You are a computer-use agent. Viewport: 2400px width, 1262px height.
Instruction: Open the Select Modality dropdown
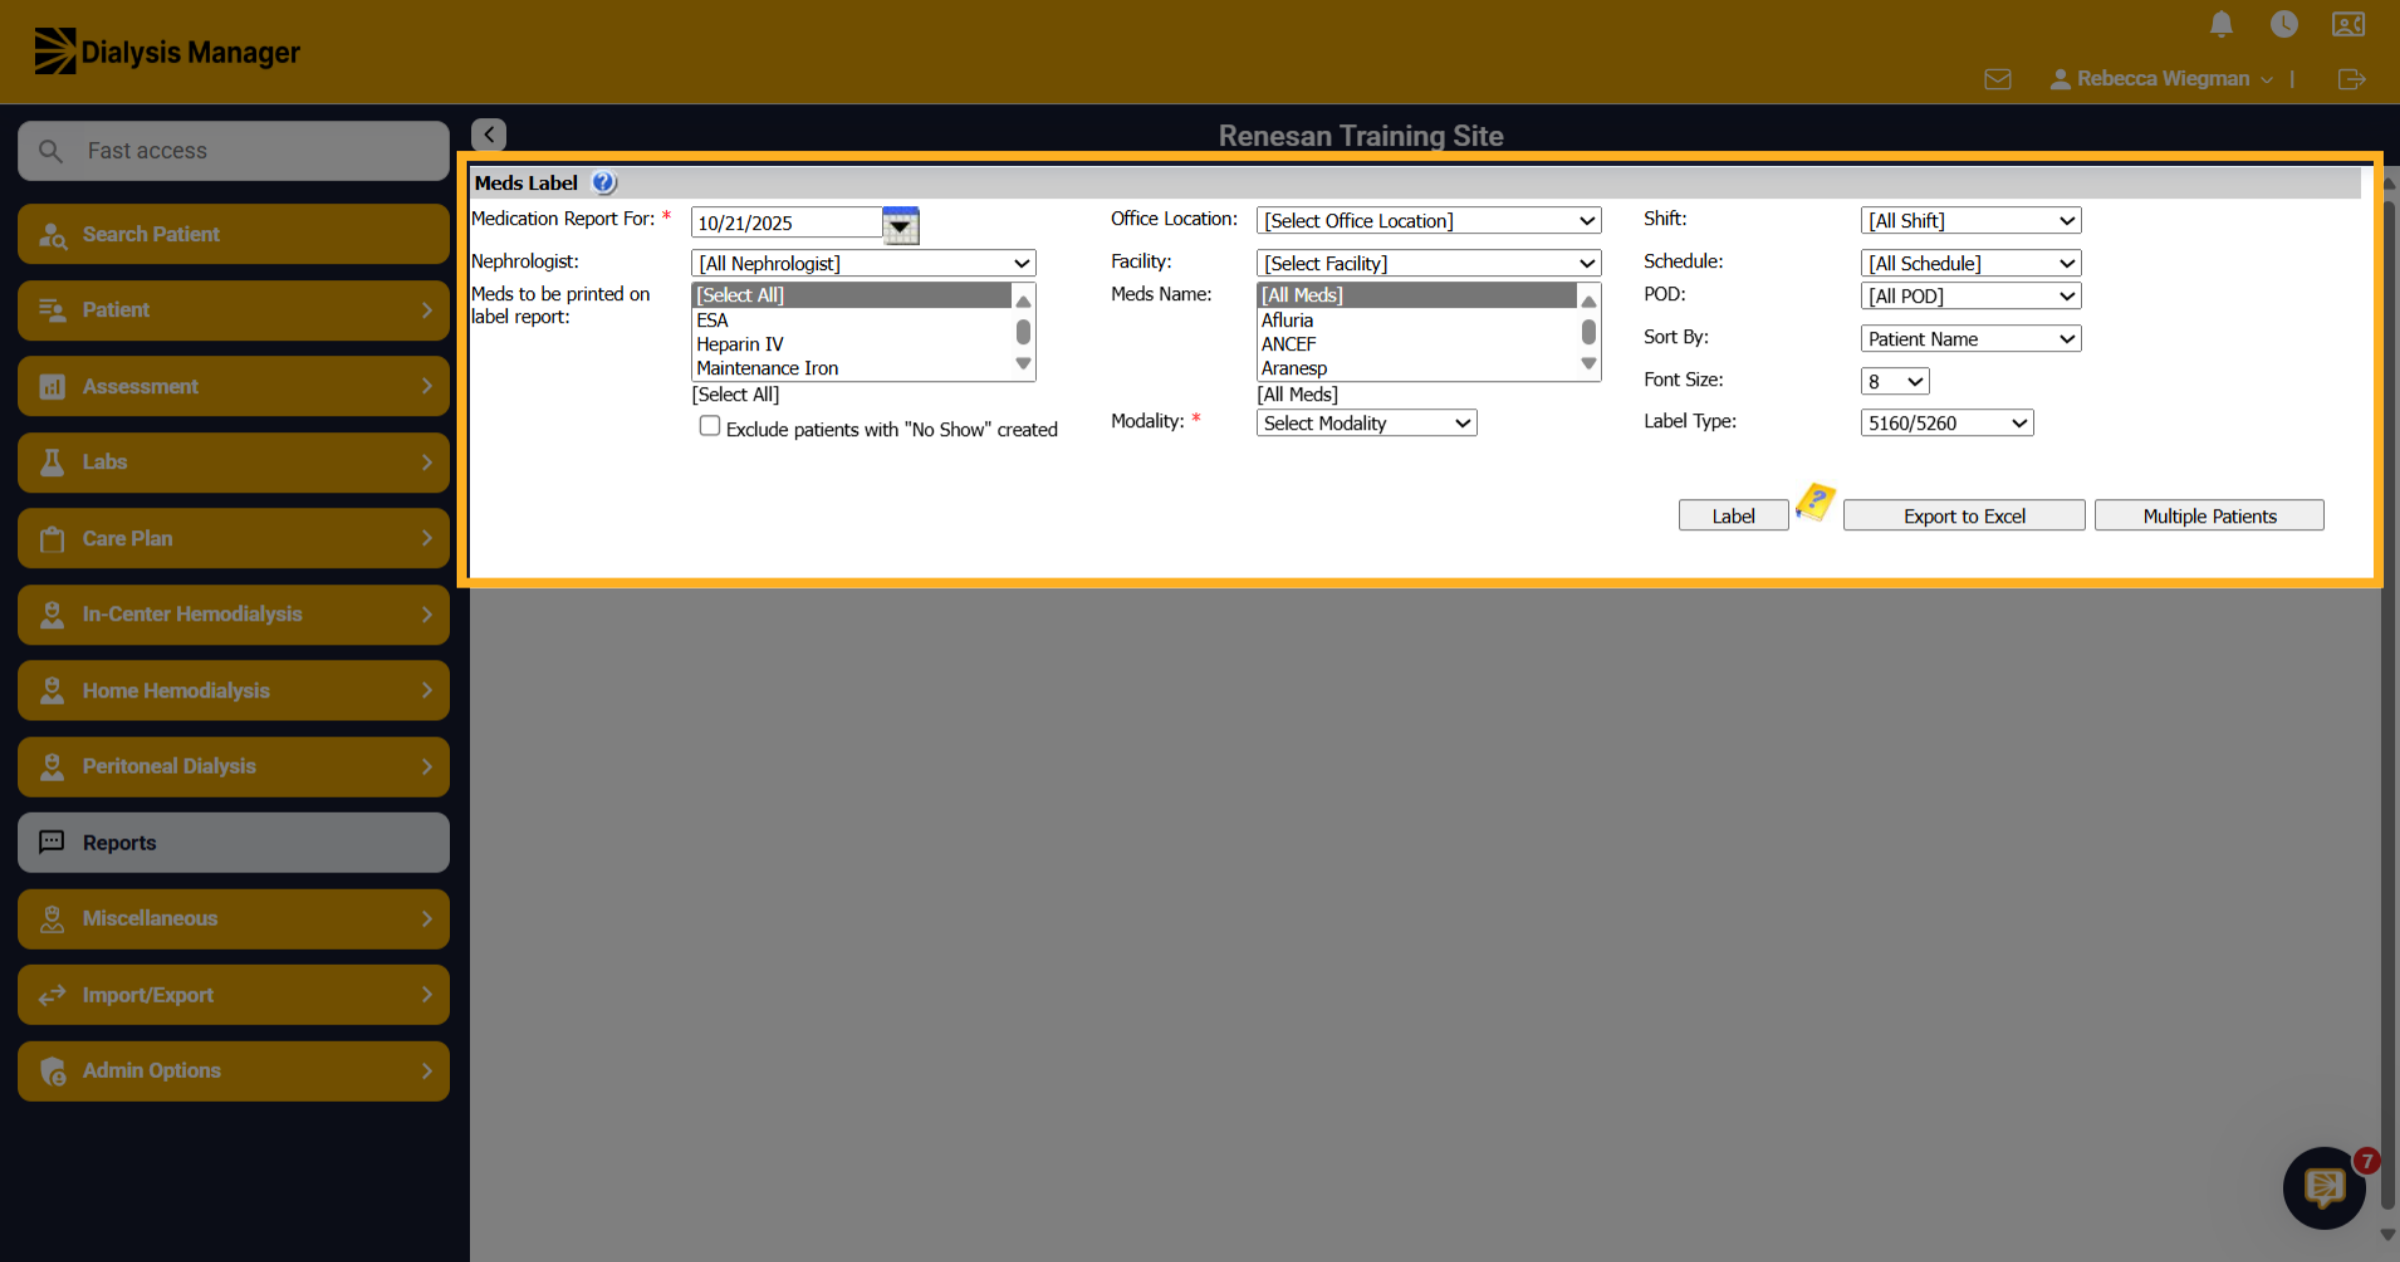[x=1366, y=423]
